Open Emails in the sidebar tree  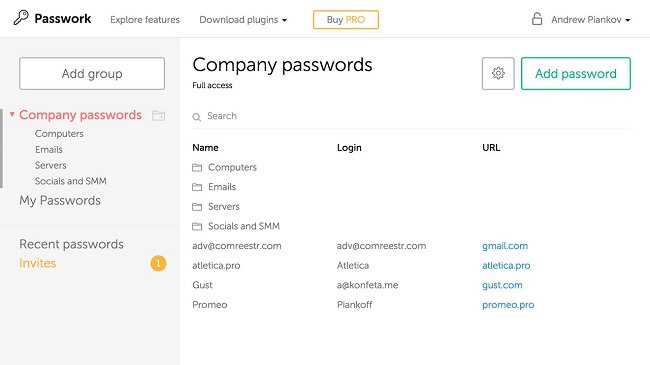click(x=49, y=149)
